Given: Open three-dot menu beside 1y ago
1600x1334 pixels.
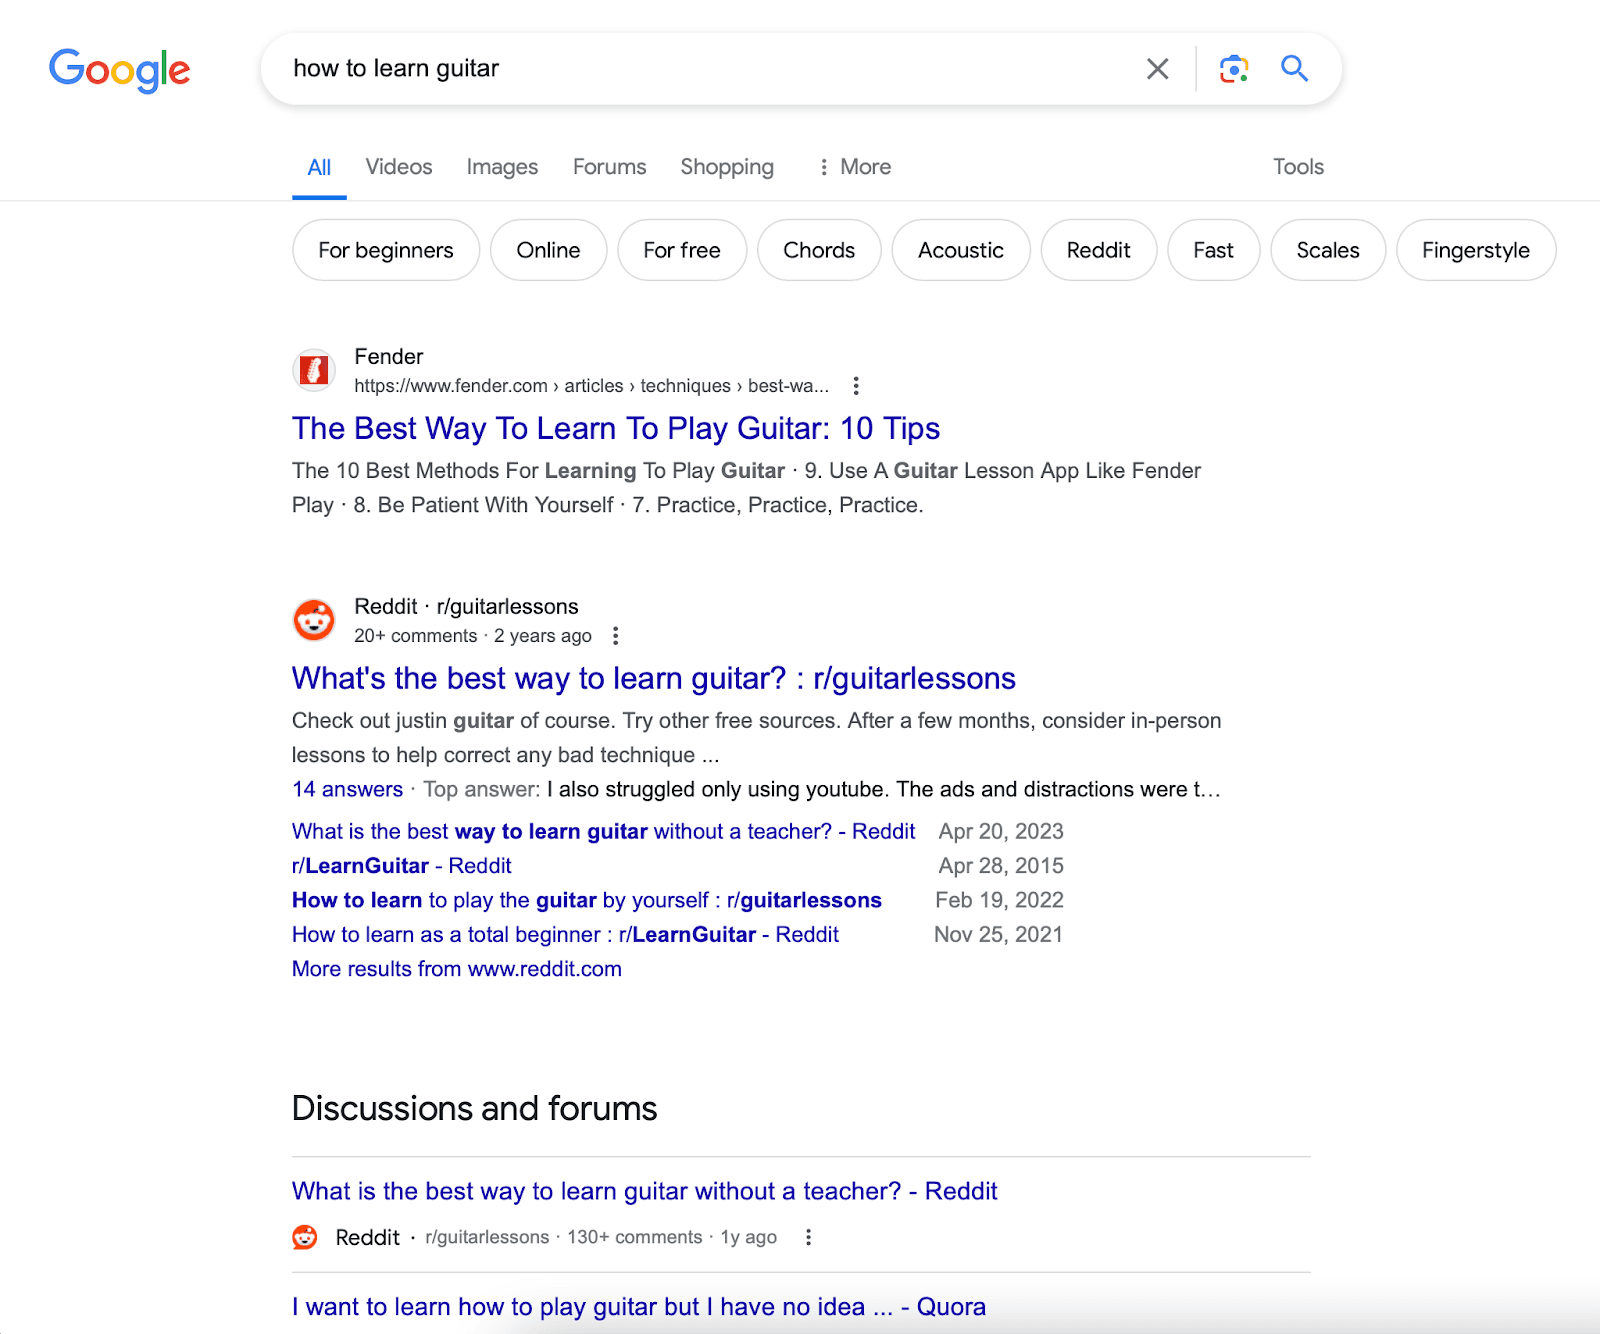Looking at the screenshot, I should click(808, 1237).
